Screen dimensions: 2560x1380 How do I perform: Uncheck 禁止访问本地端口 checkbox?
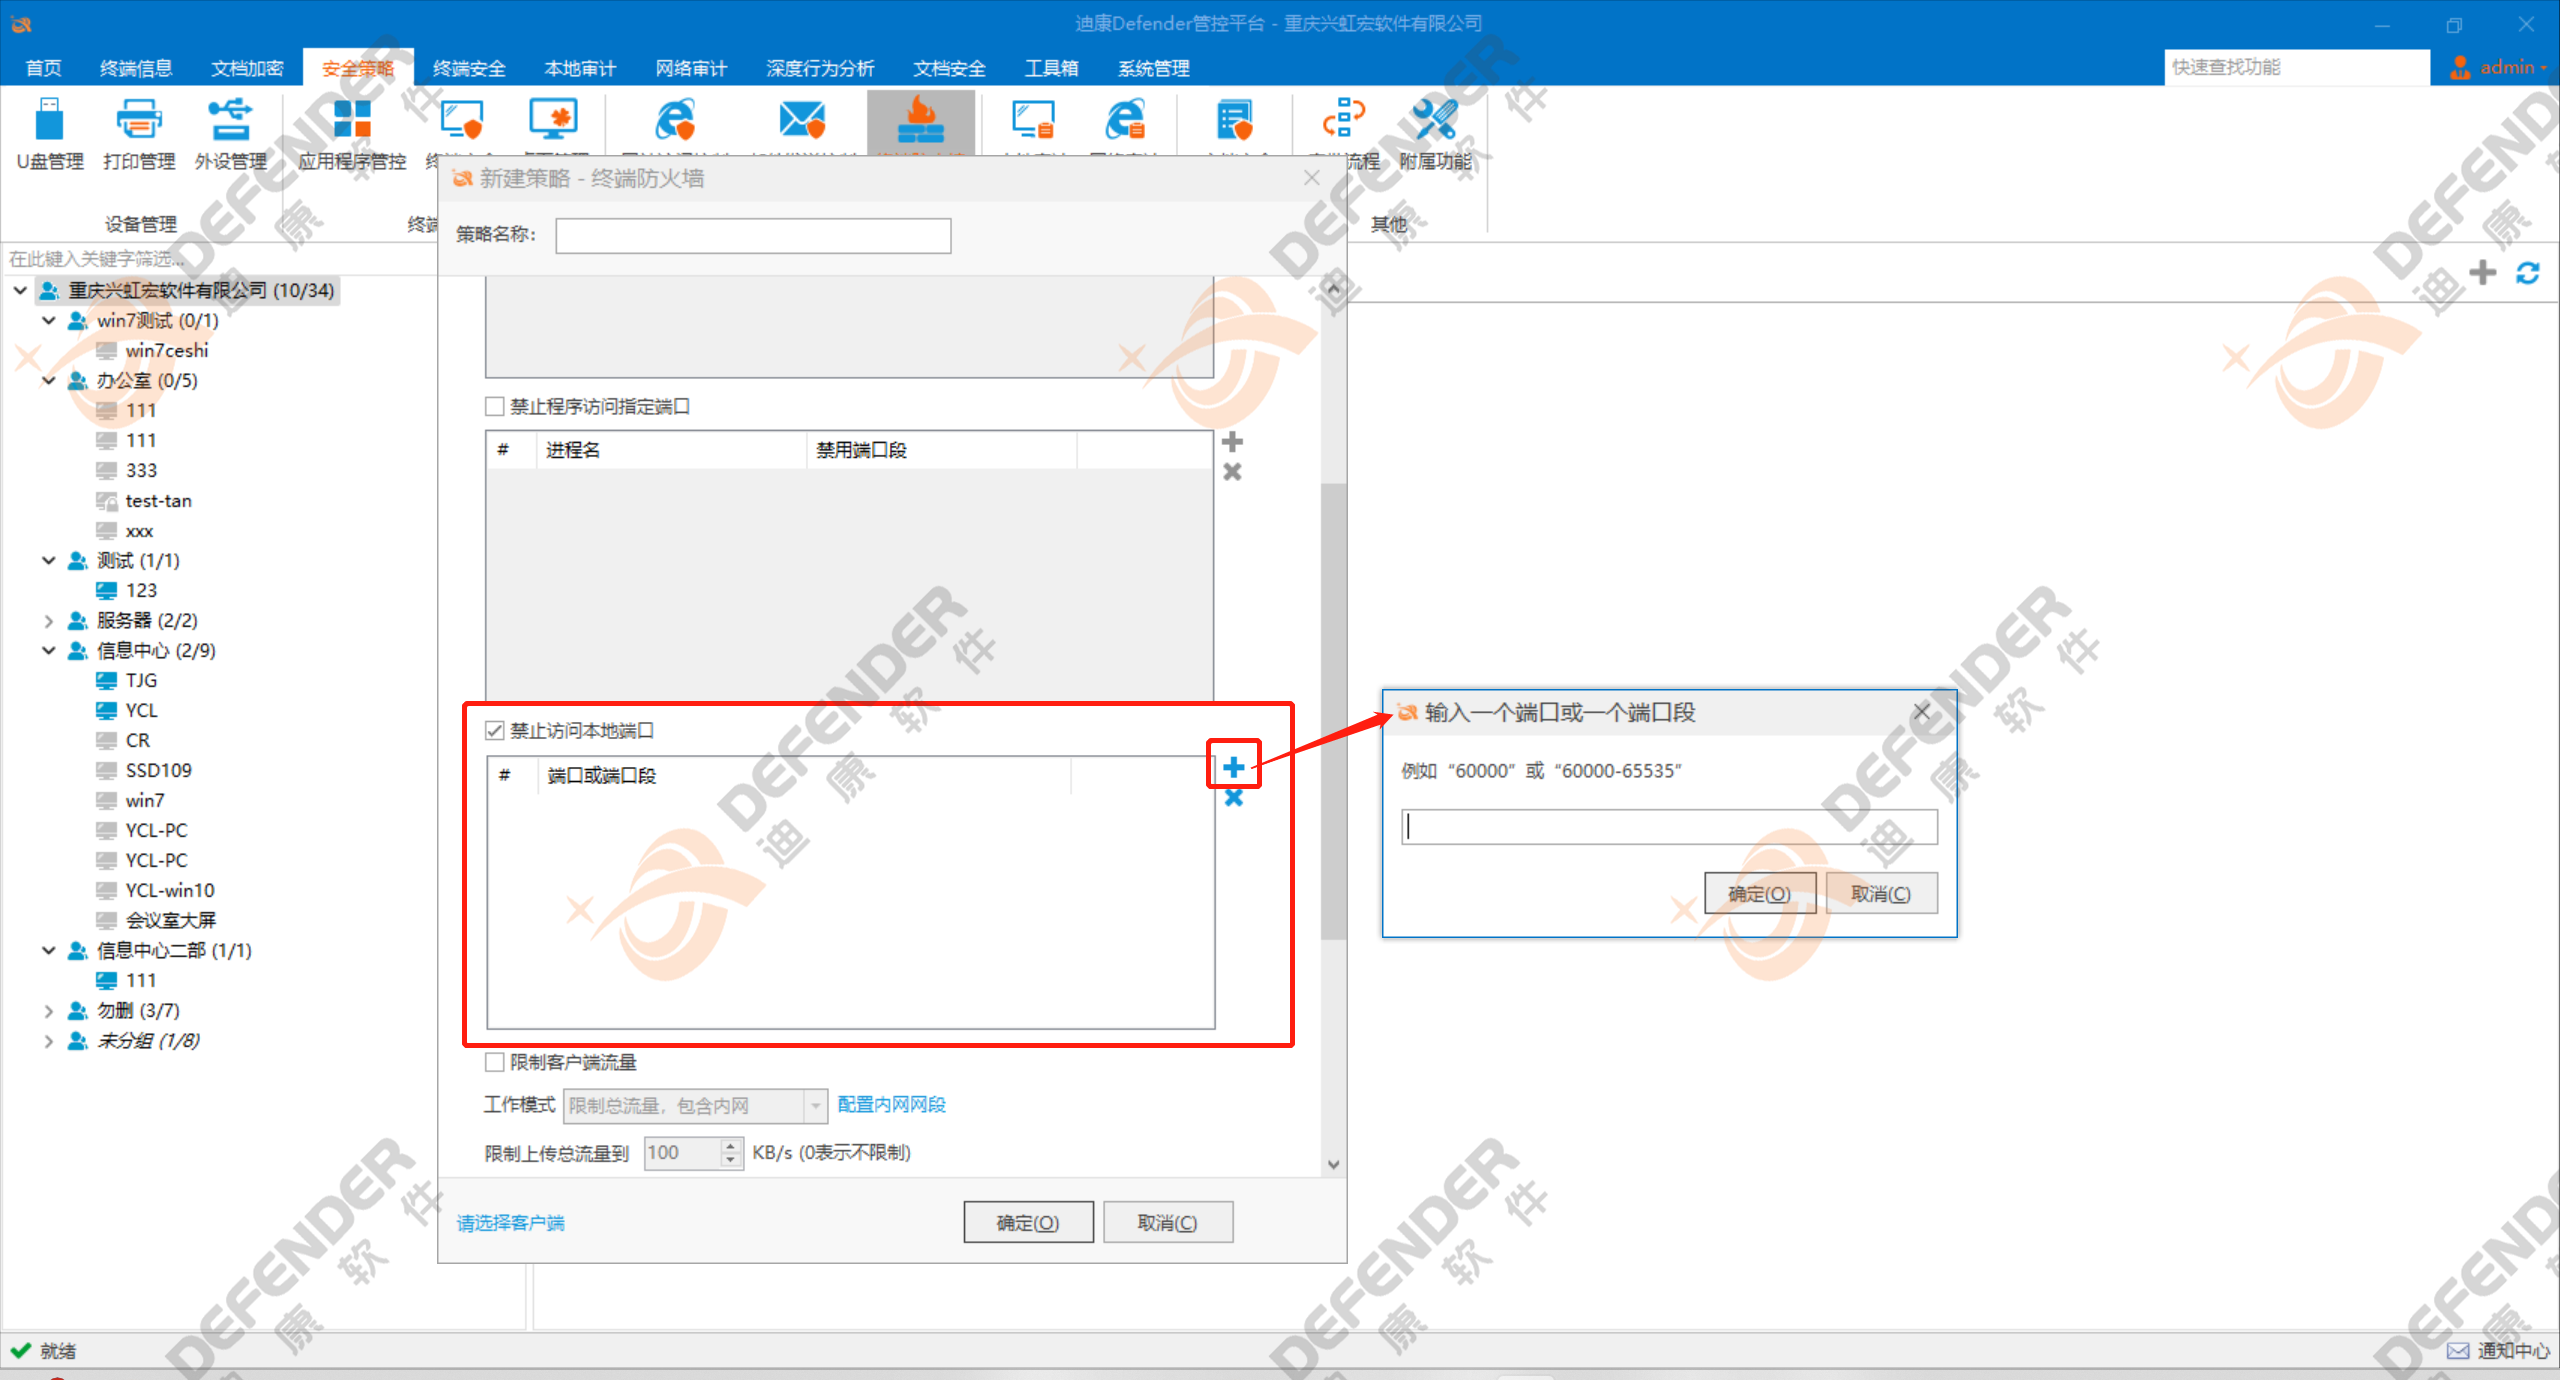click(494, 730)
